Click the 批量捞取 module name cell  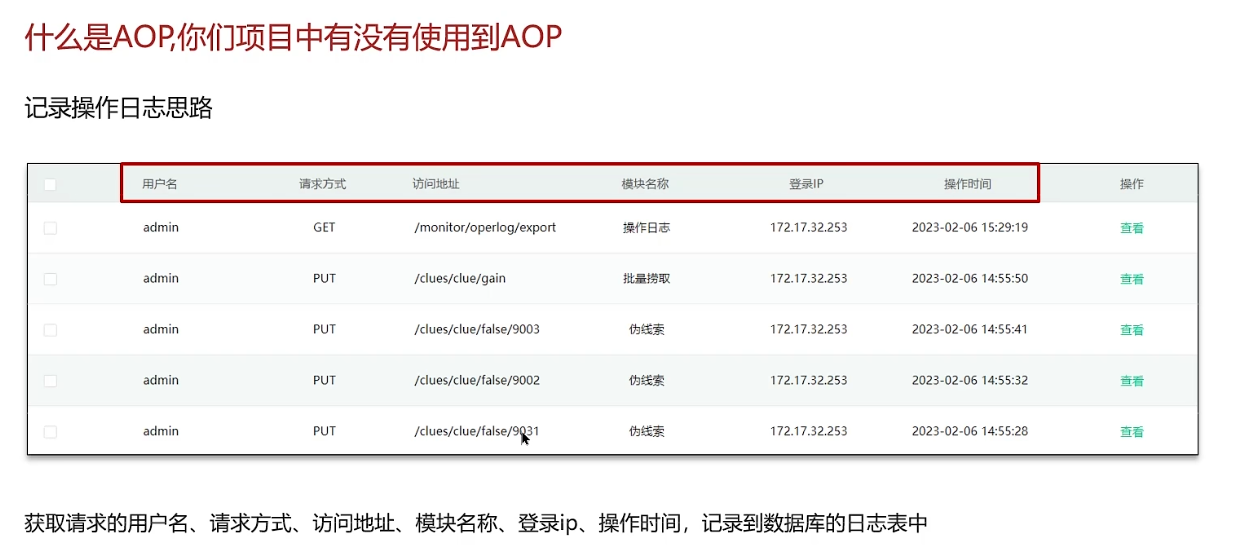(x=646, y=278)
